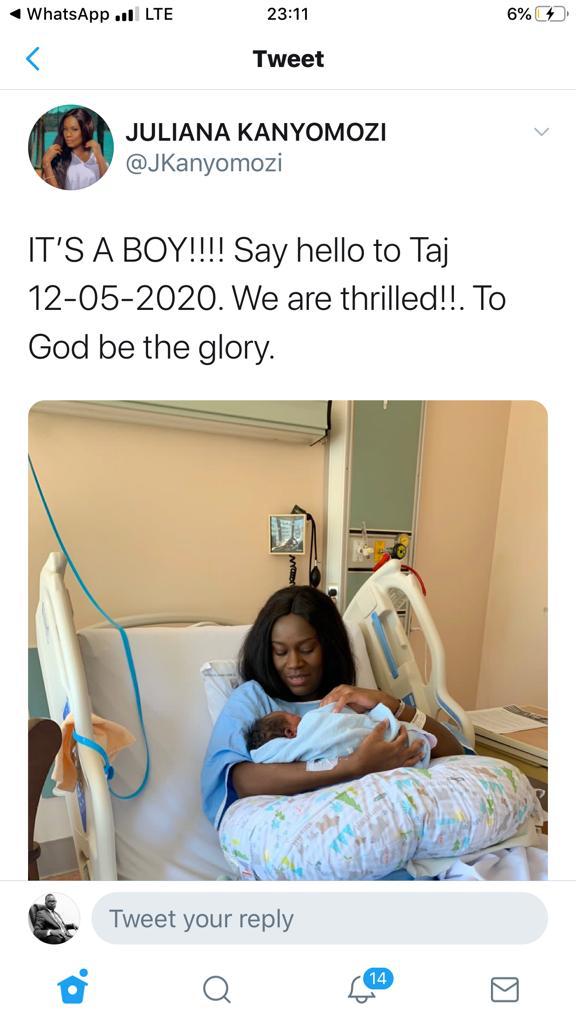Tap the 23:11 clock in status bar

click(288, 14)
